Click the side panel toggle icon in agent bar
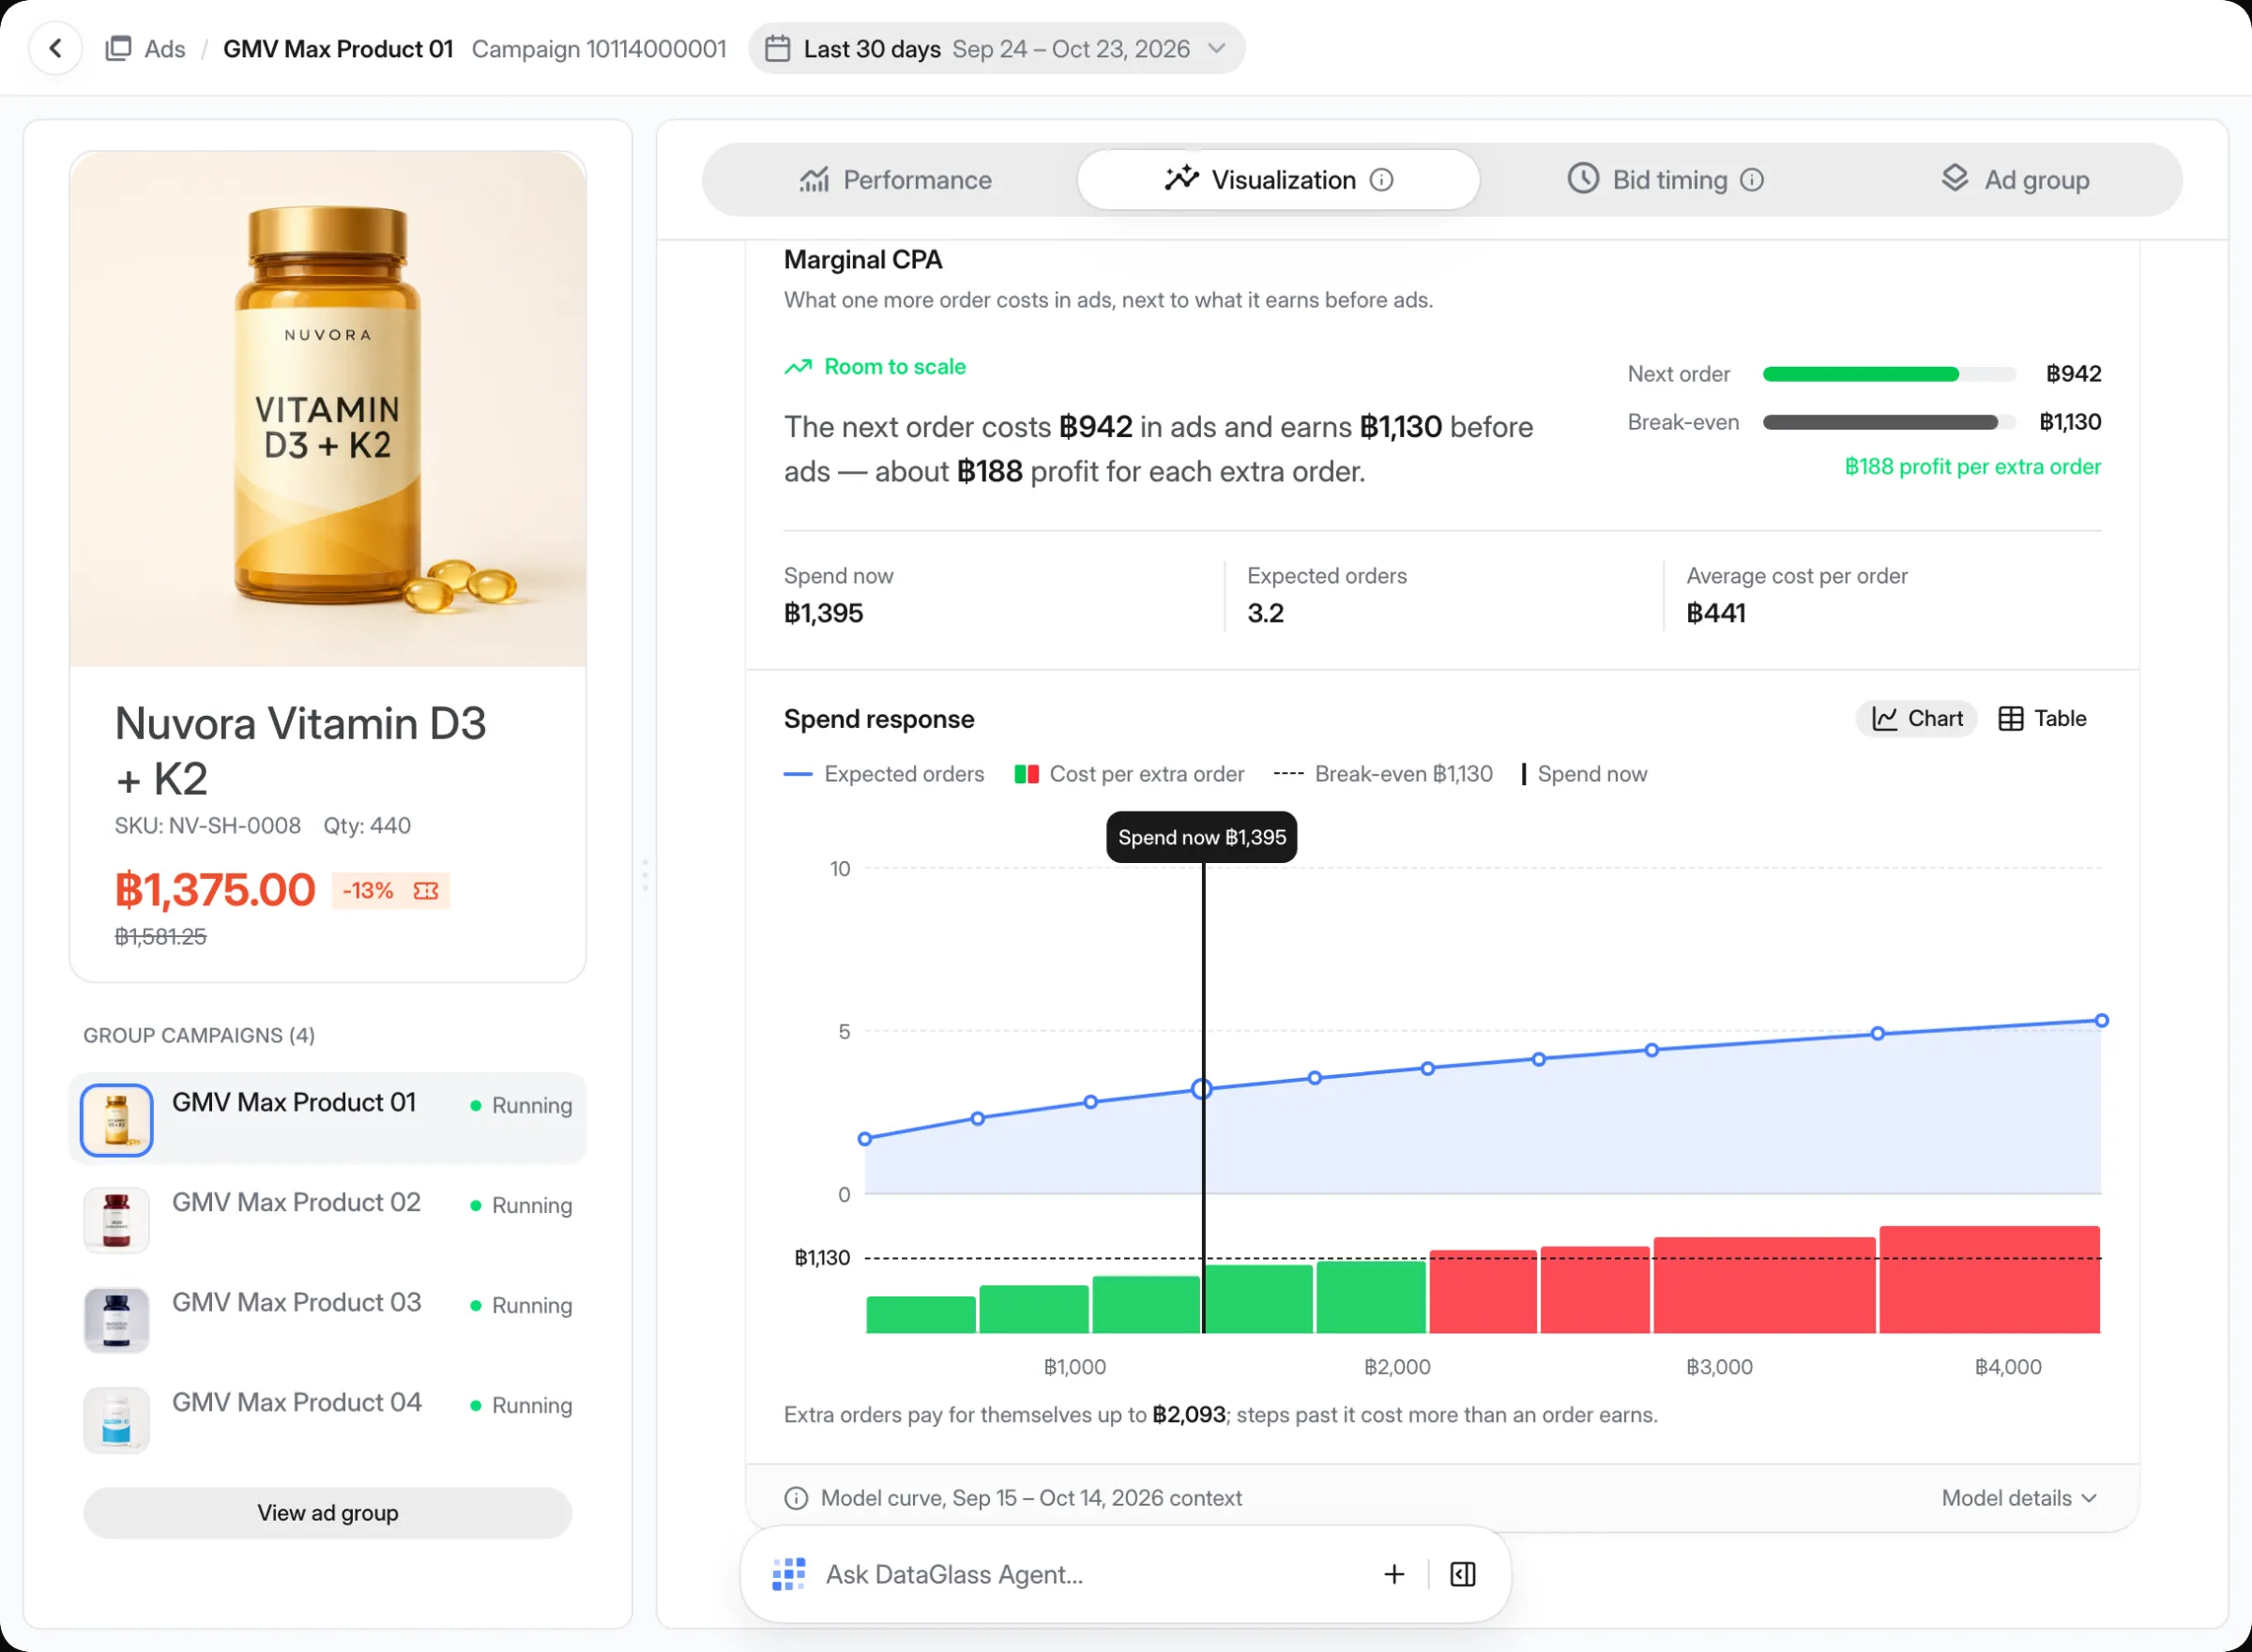 [1463, 1575]
